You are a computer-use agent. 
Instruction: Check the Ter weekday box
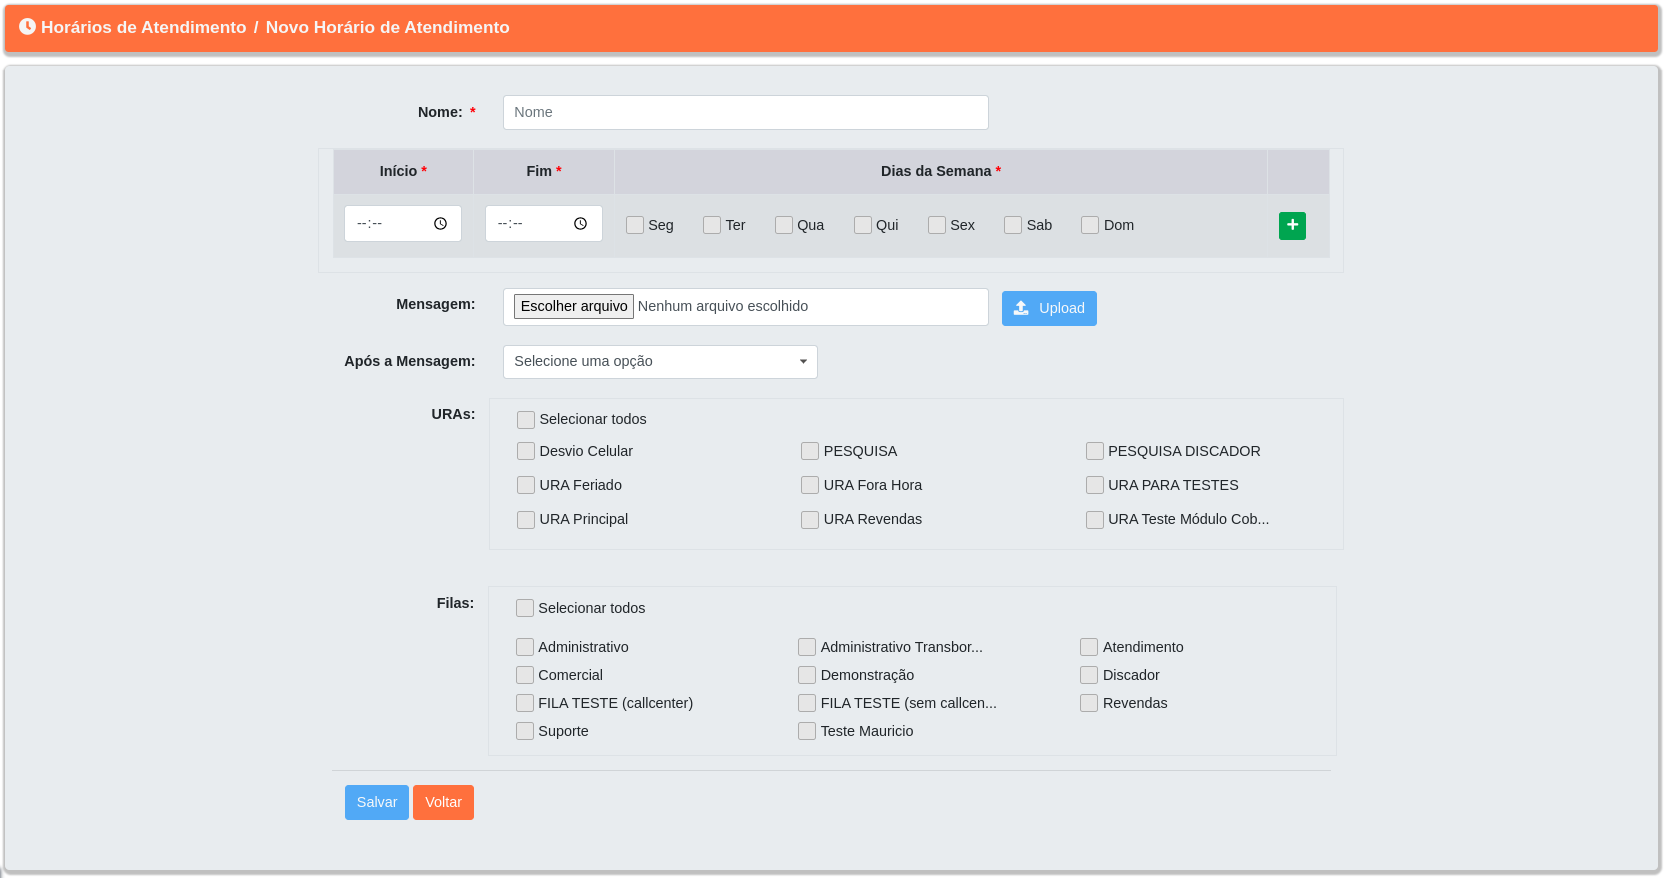[712, 225]
